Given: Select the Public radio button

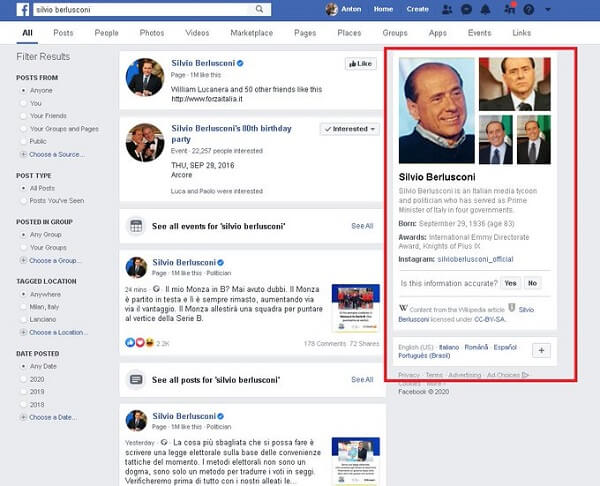Looking at the screenshot, I should point(23,141).
